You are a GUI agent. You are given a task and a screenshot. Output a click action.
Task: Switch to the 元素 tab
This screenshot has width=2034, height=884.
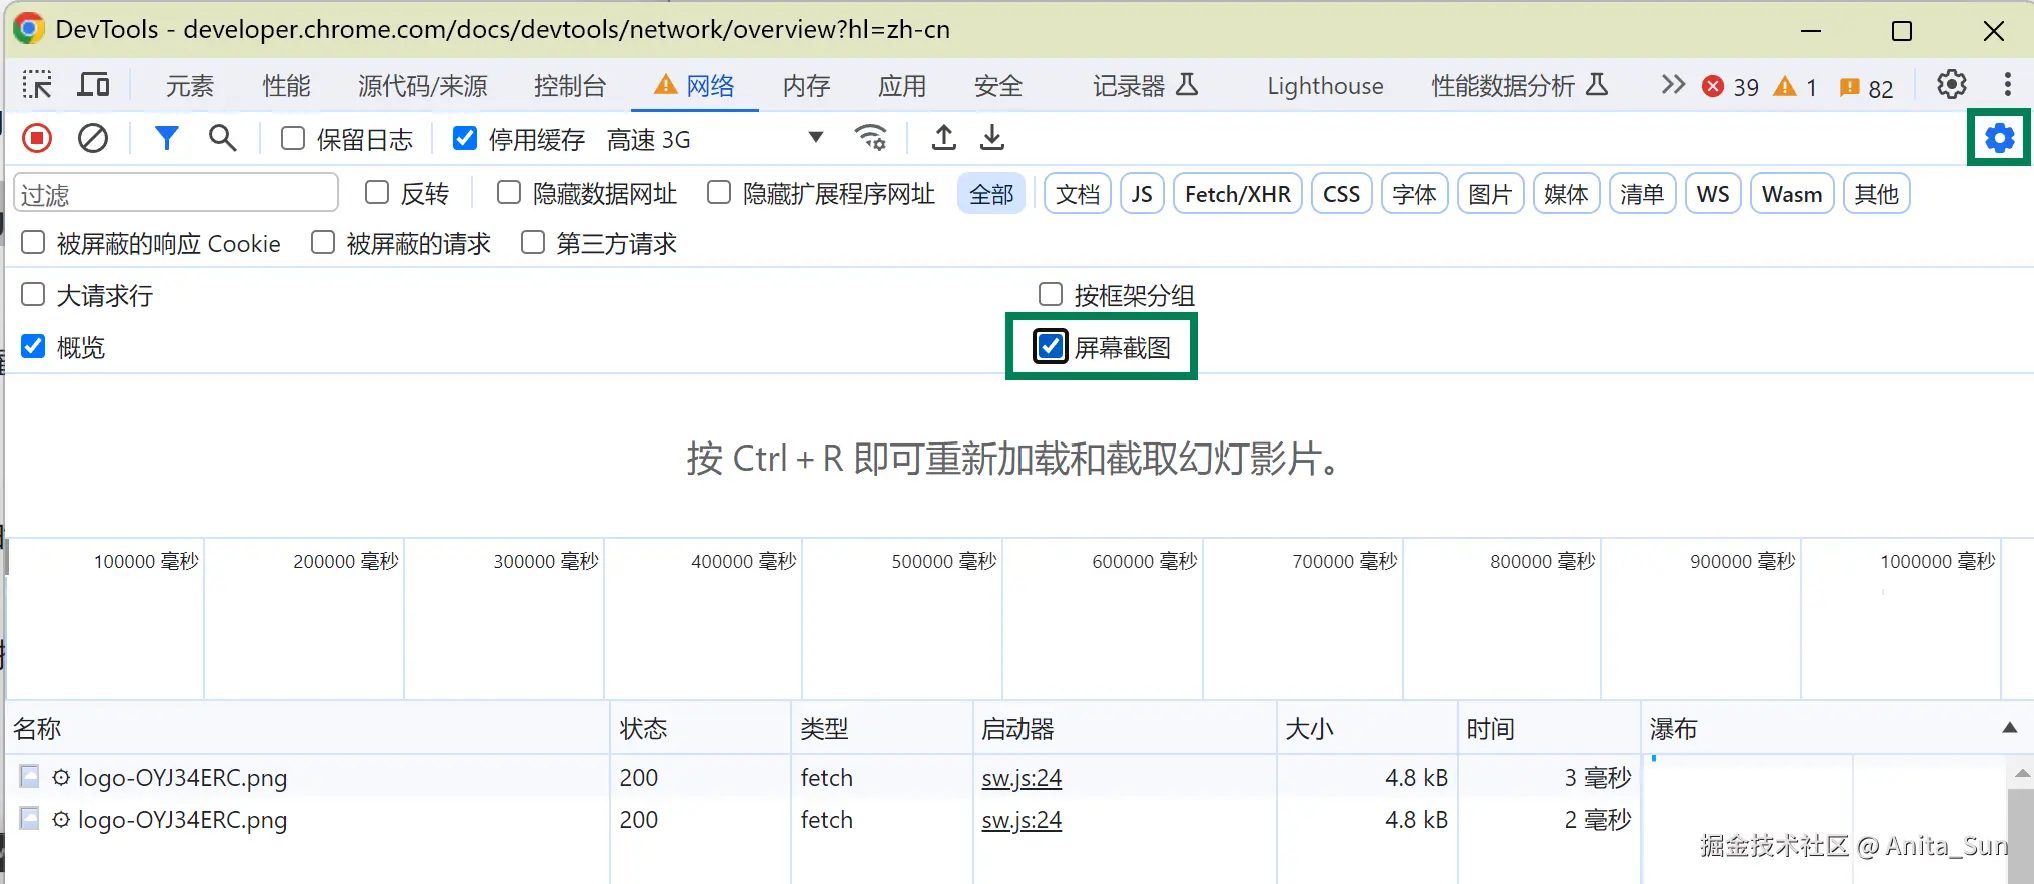[x=190, y=86]
